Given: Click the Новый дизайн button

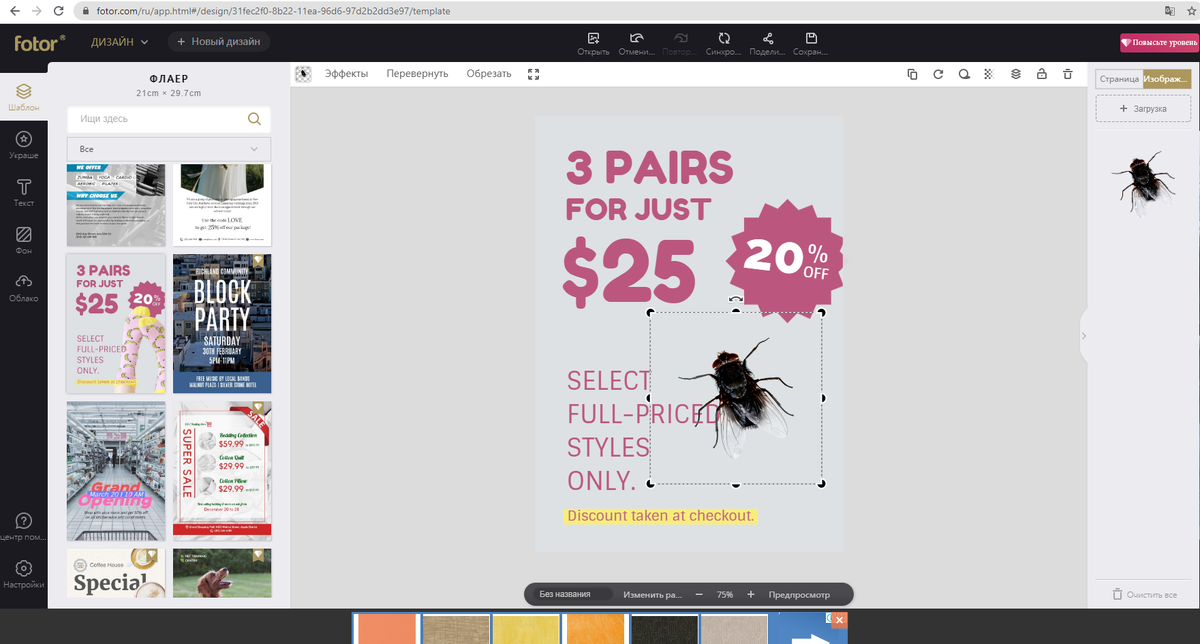Looking at the screenshot, I should tap(219, 42).
